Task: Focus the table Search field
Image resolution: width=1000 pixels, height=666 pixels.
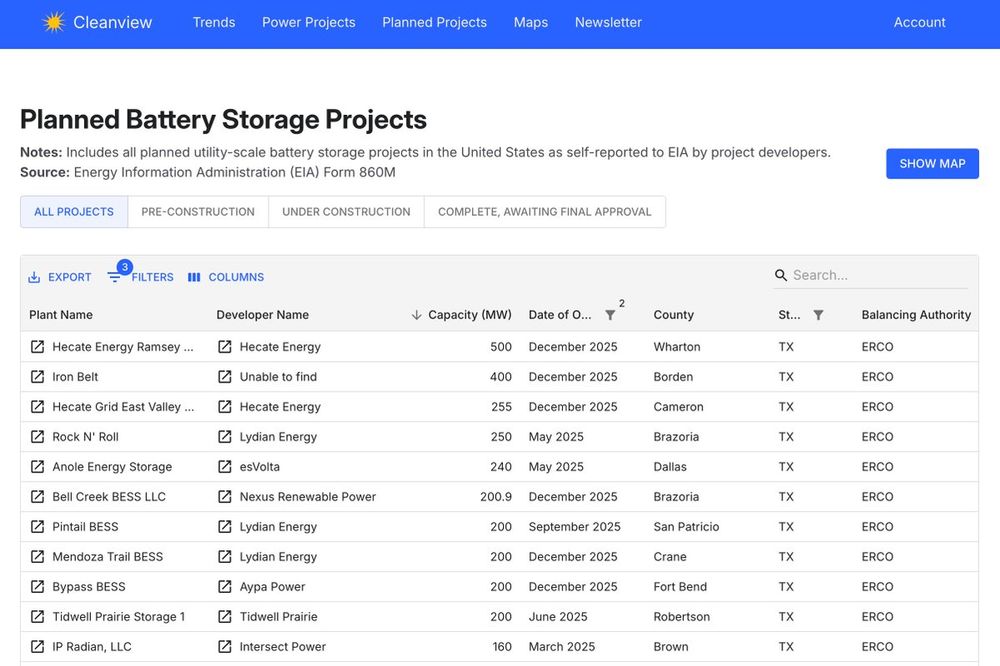Action: (871, 275)
